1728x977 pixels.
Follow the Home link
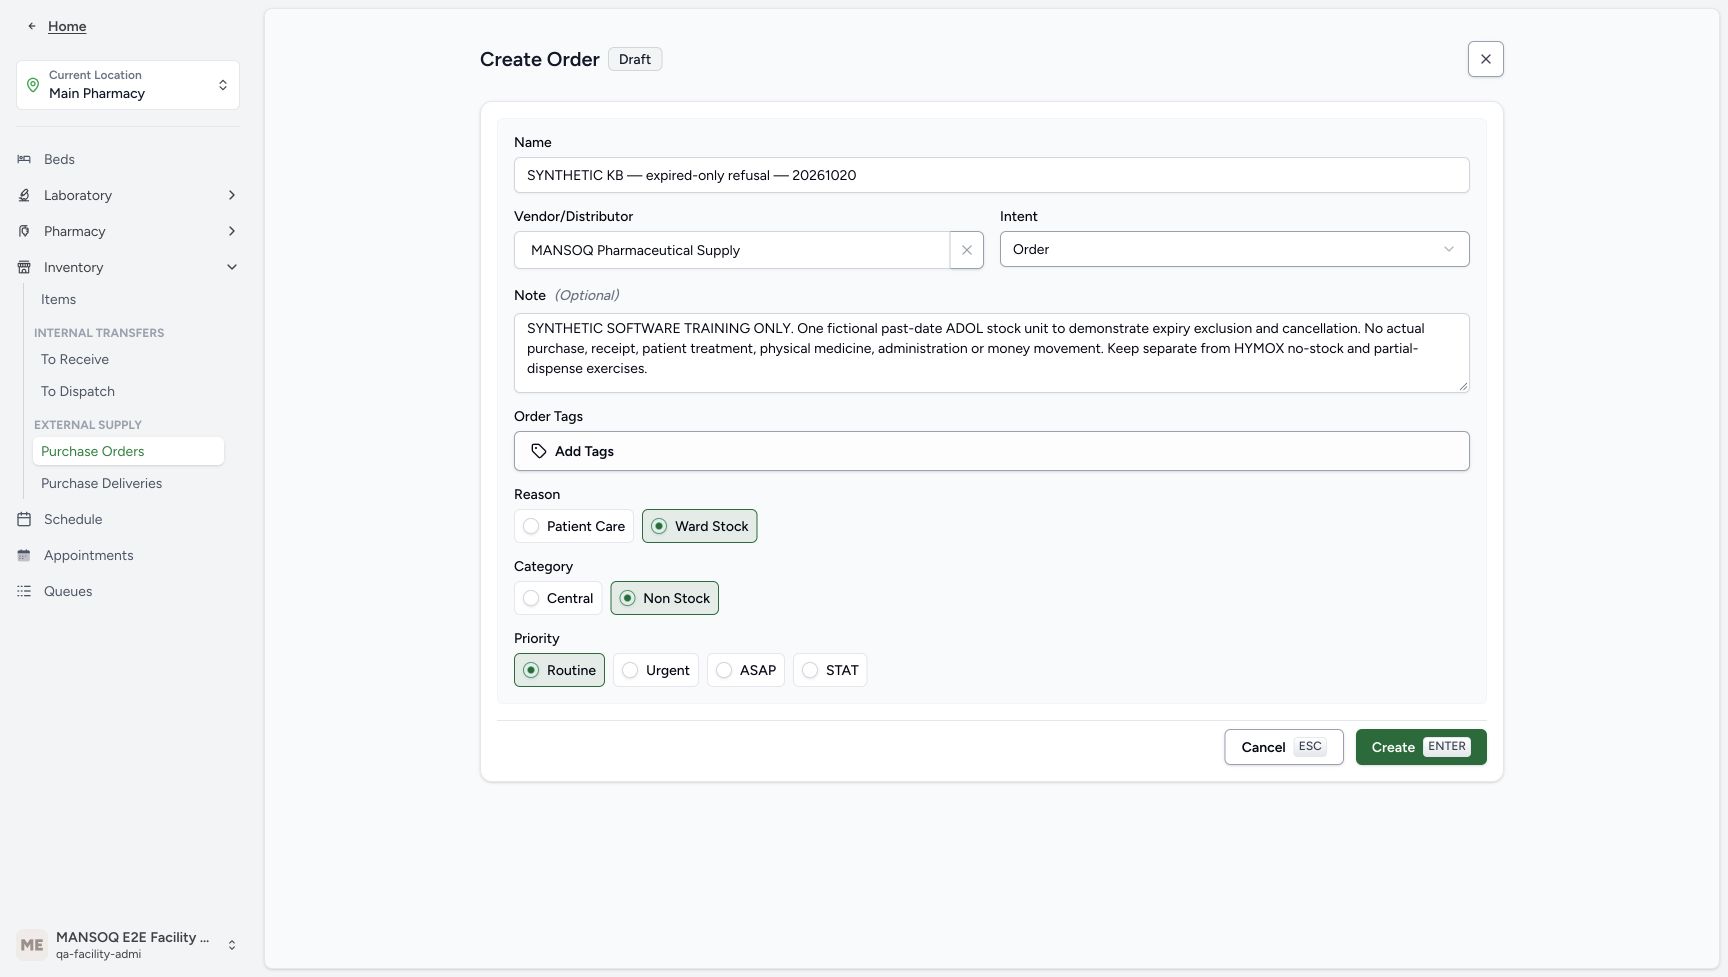tap(67, 26)
